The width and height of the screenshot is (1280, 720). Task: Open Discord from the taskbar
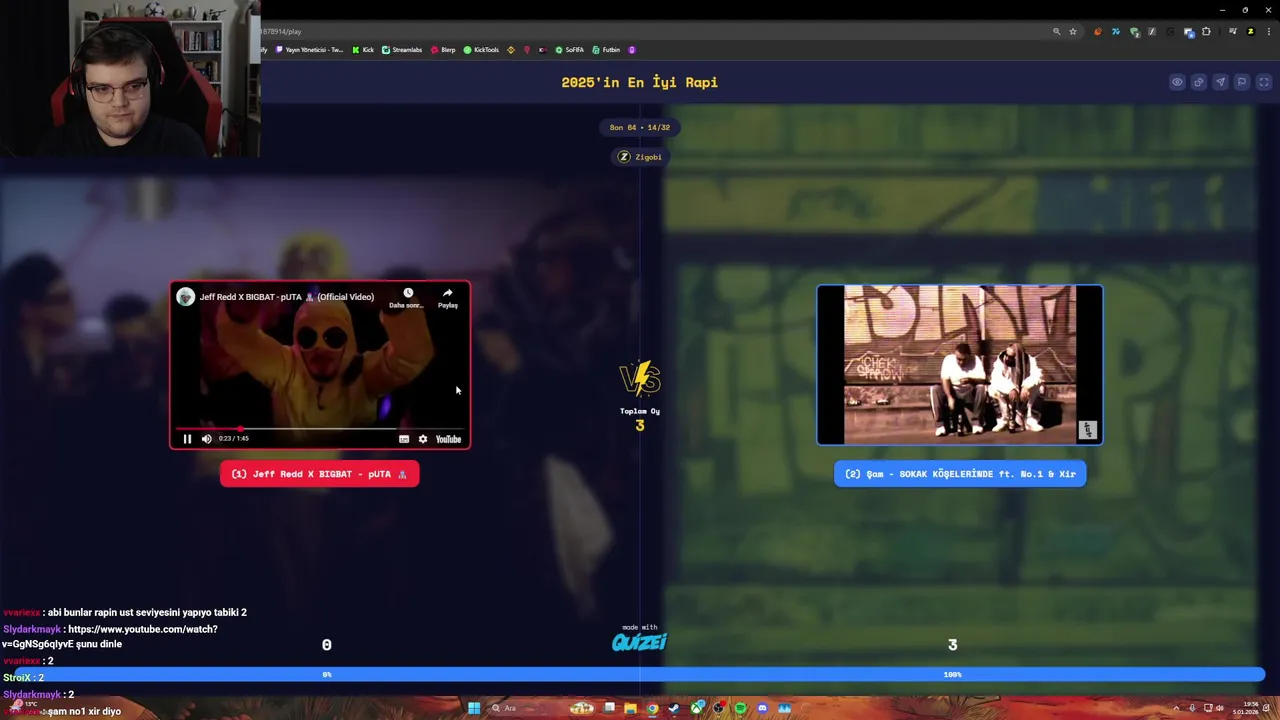point(762,708)
